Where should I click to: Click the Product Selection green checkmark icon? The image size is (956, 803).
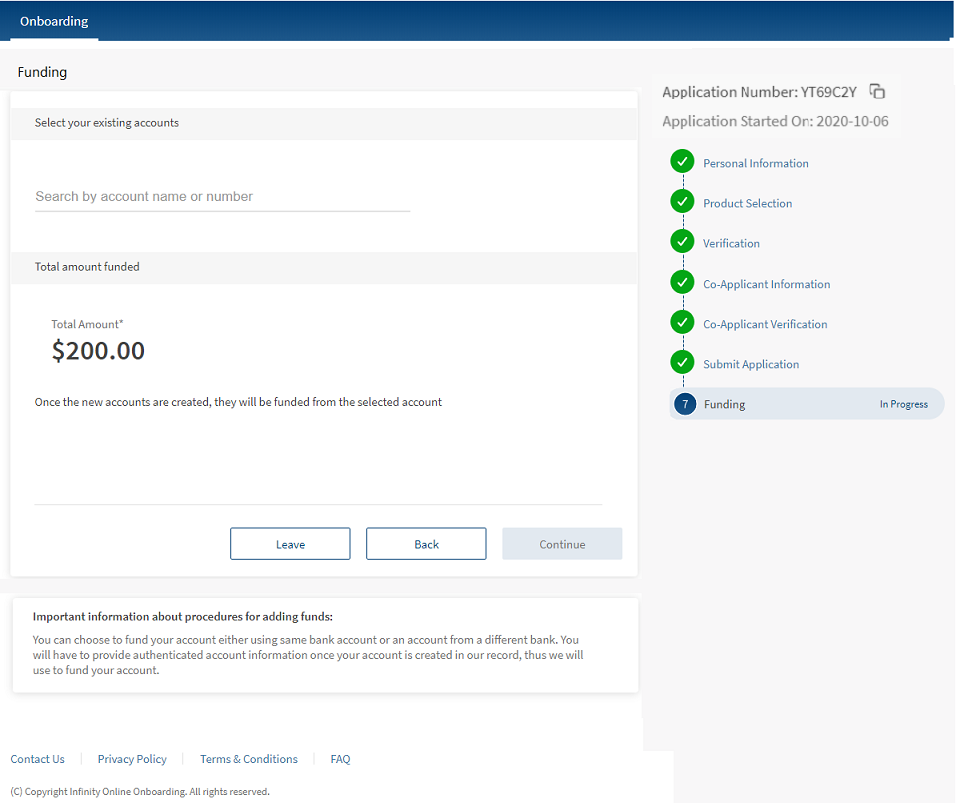[x=682, y=202]
